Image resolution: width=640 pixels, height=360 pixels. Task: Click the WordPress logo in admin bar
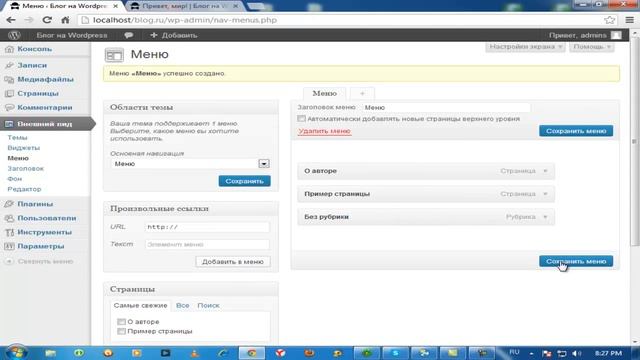tap(14, 35)
